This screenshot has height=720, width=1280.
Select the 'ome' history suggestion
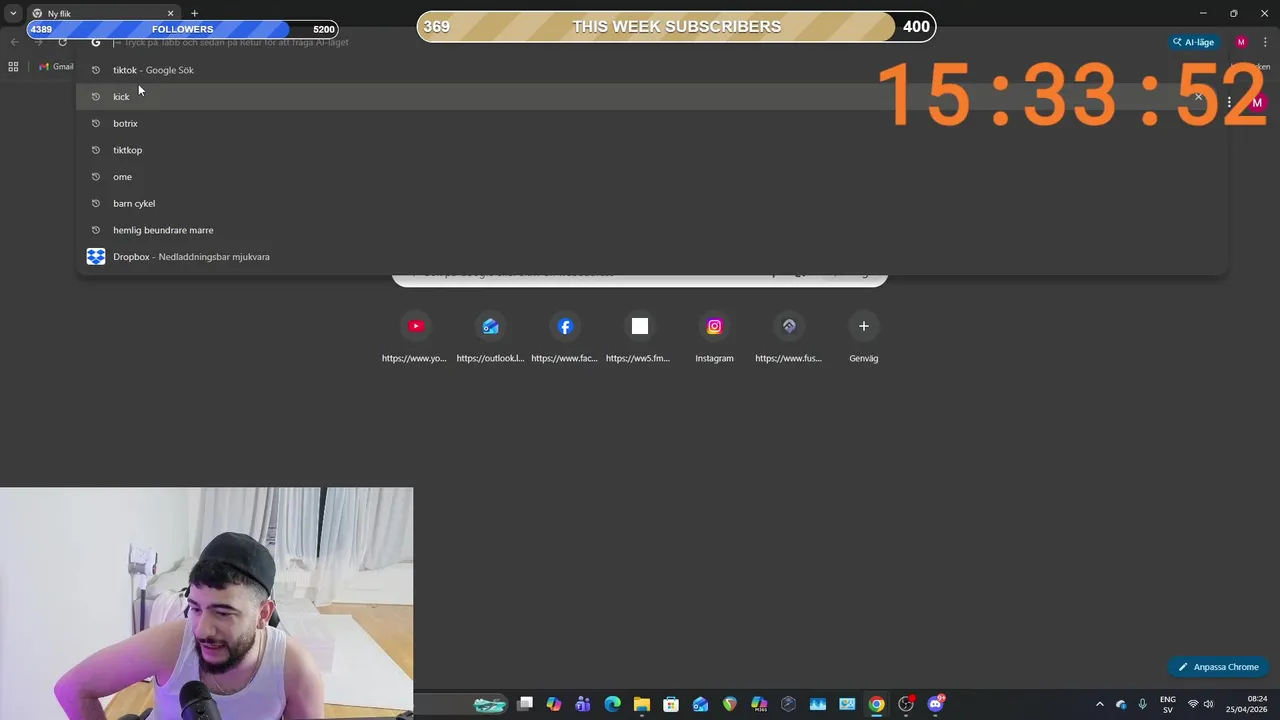click(x=651, y=177)
